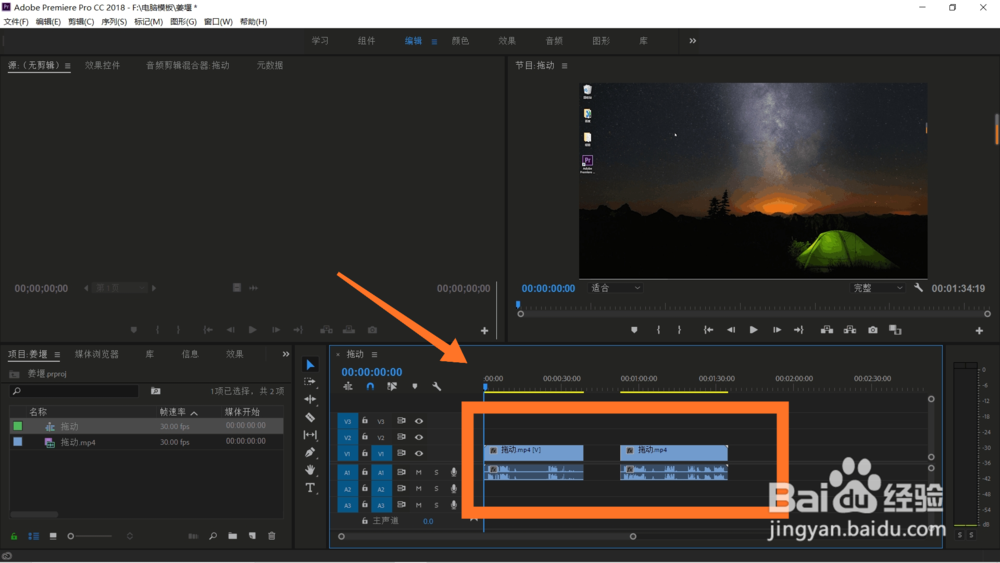Click the Lift button in Program monitor
The image size is (1000, 563).
[x=827, y=330]
